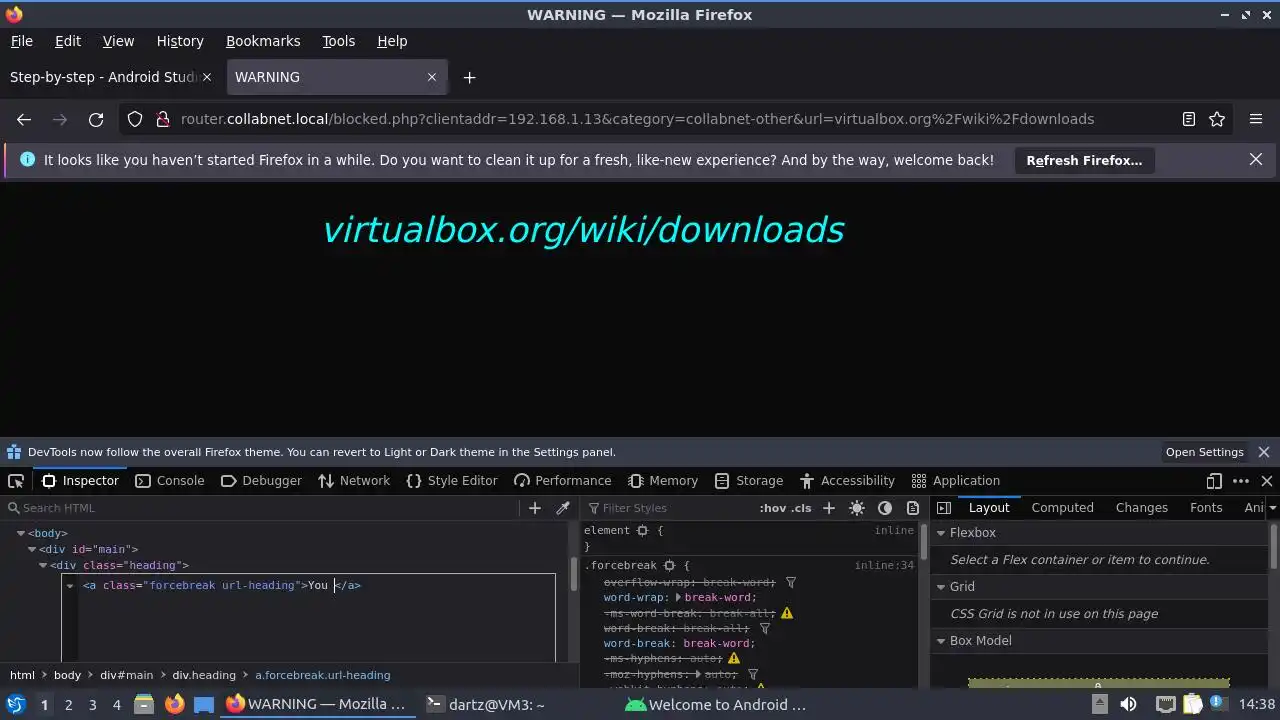The width and height of the screenshot is (1280, 720).
Task: Select the Changes sidebar tab
Action: (x=1141, y=508)
